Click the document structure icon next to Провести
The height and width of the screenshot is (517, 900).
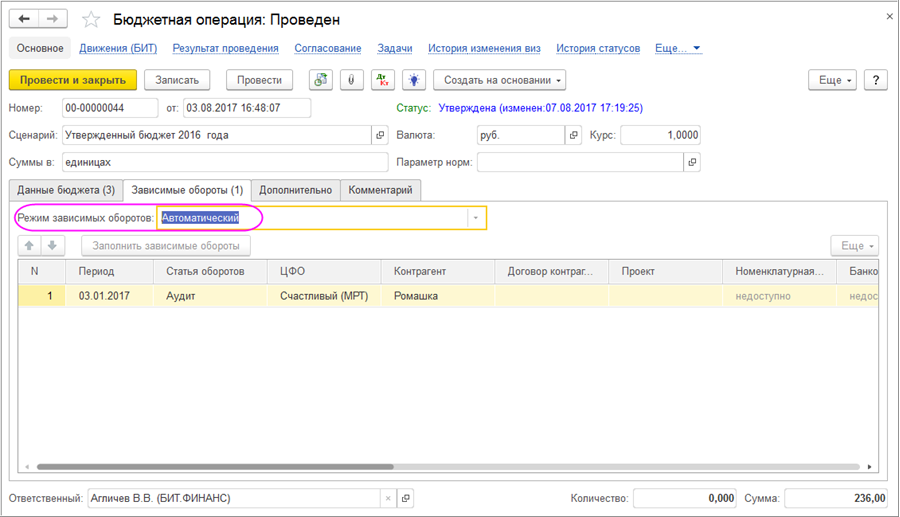pos(321,80)
